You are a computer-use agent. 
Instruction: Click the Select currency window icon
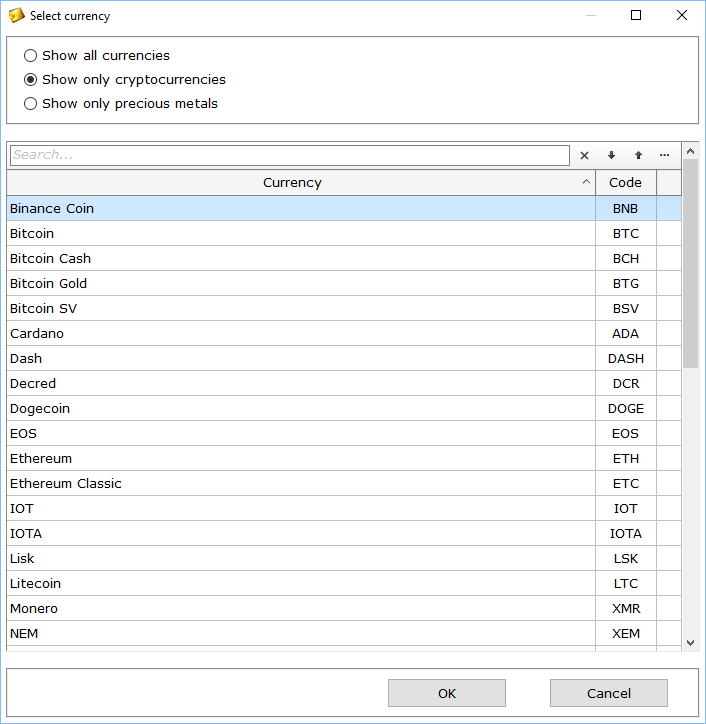(16, 15)
